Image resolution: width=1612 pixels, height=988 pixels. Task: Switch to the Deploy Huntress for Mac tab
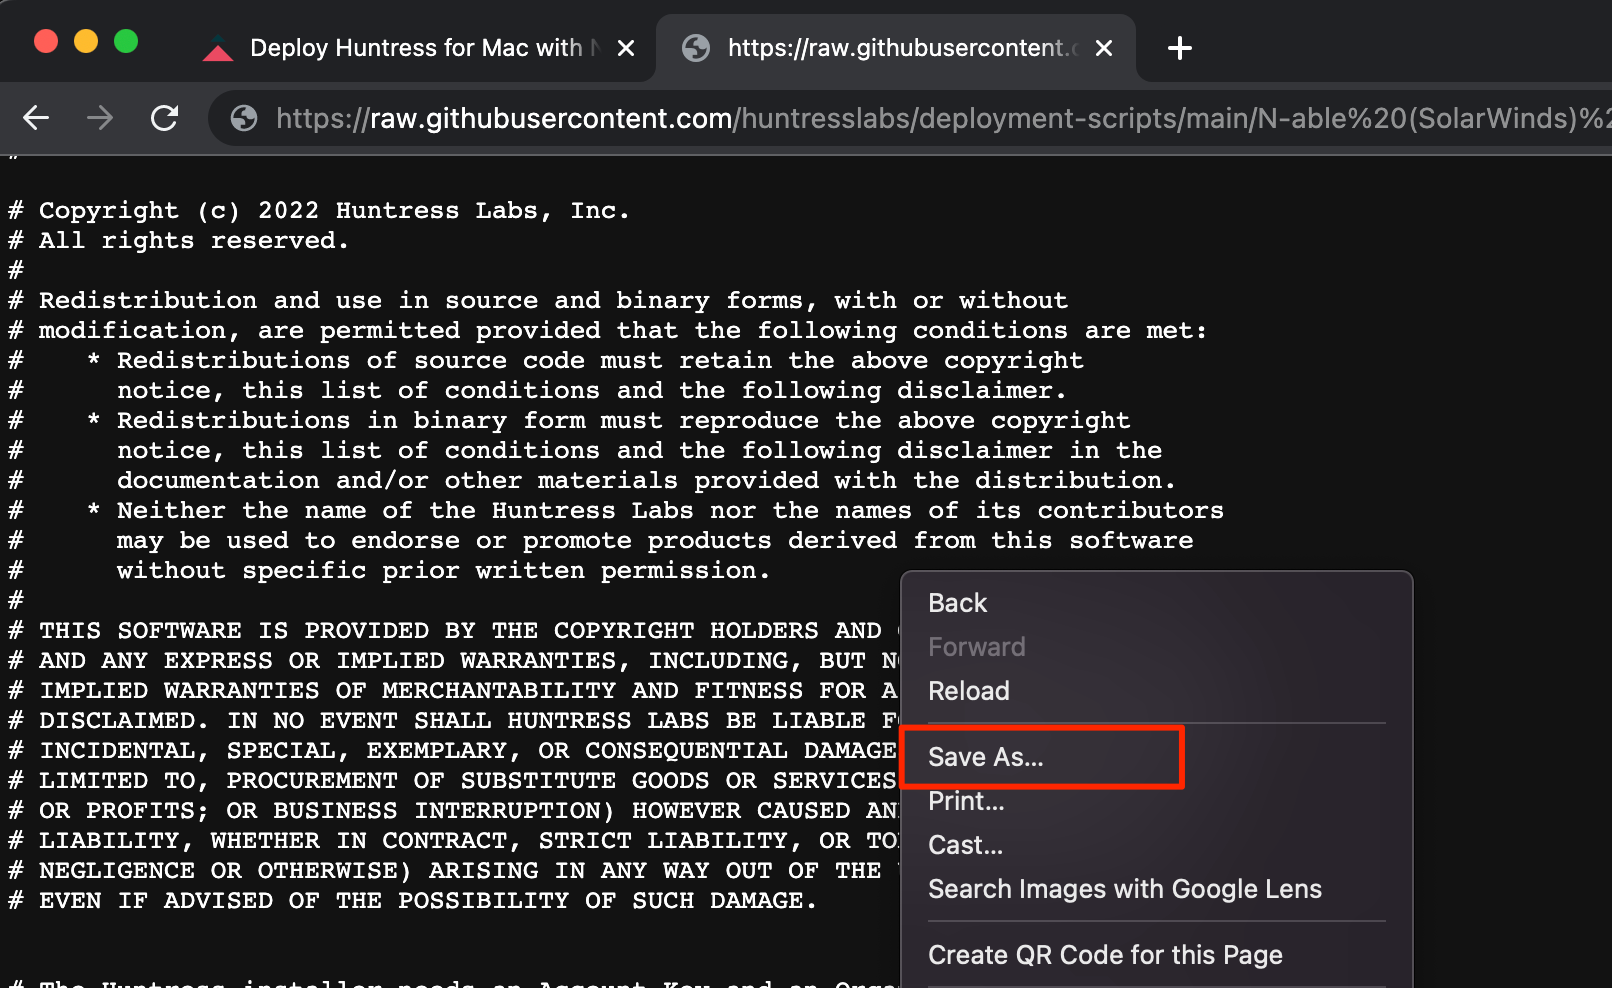point(420,48)
